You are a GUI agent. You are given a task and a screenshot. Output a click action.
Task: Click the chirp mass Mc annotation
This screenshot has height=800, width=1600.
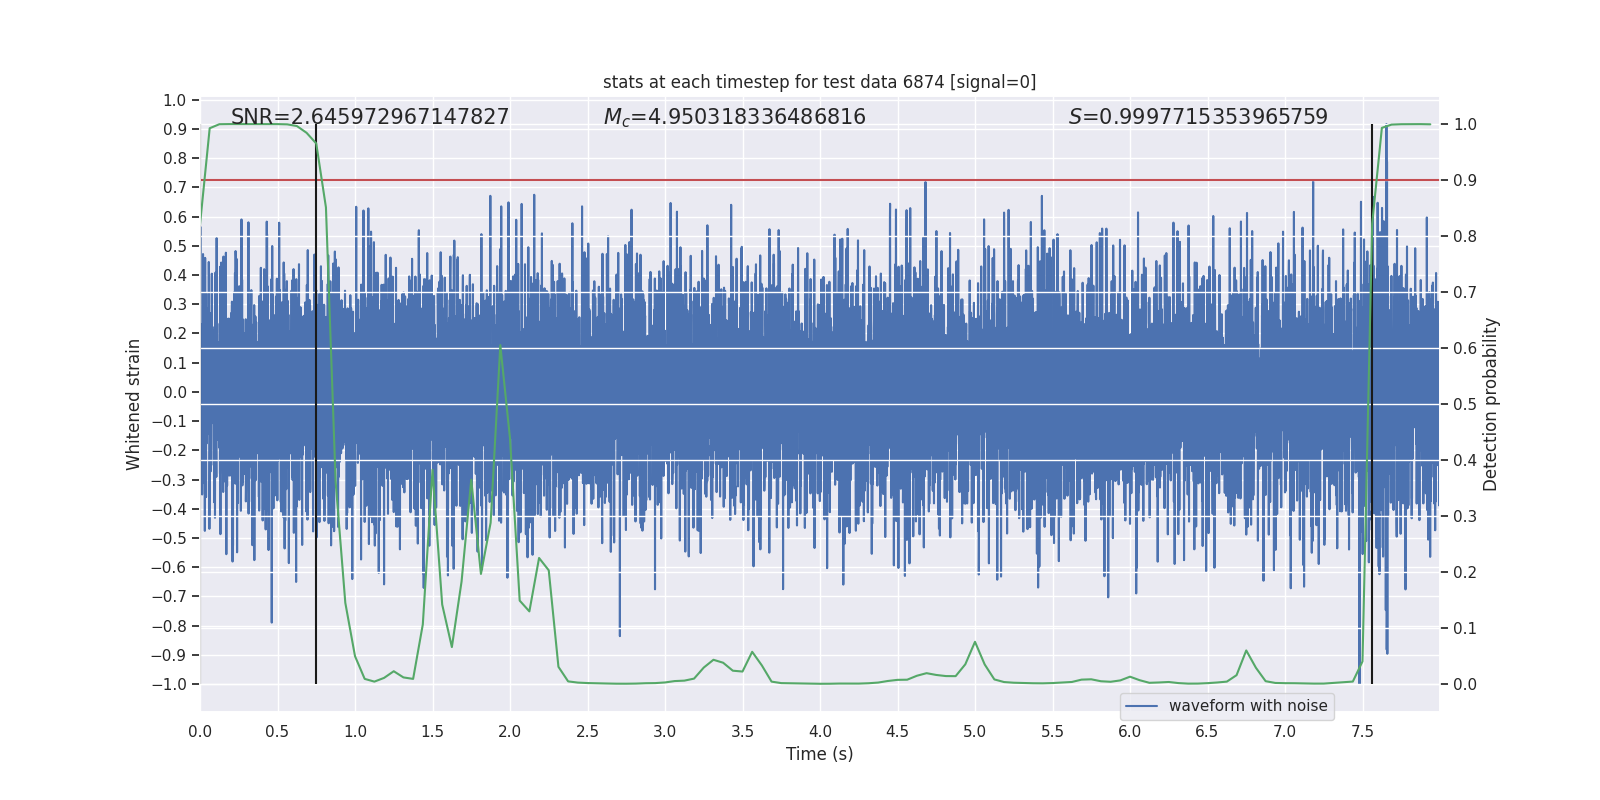coord(734,117)
